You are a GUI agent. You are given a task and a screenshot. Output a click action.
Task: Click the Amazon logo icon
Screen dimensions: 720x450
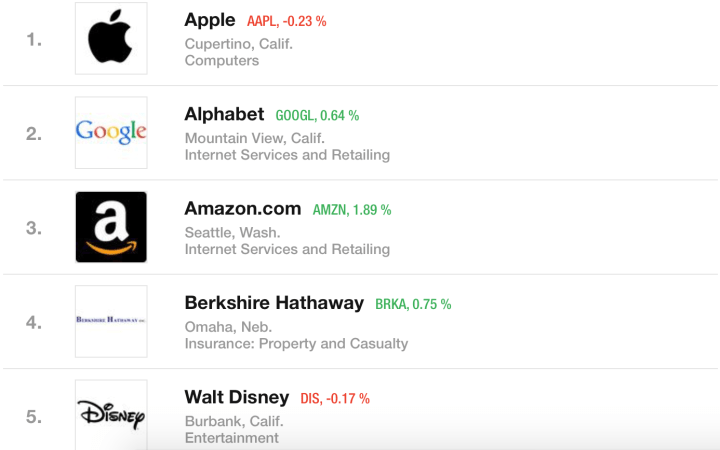coord(111,227)
